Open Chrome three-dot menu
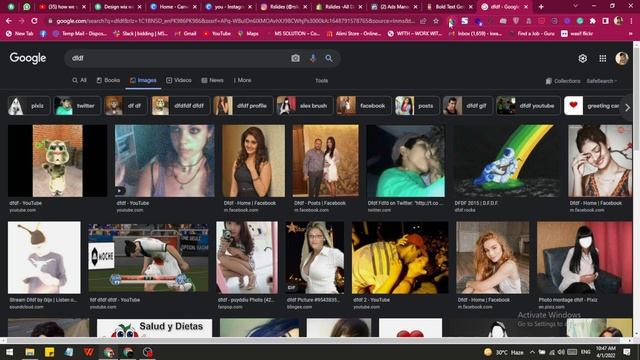The height and width of the screenshot is (360, 640). click(x=631, y=21)
